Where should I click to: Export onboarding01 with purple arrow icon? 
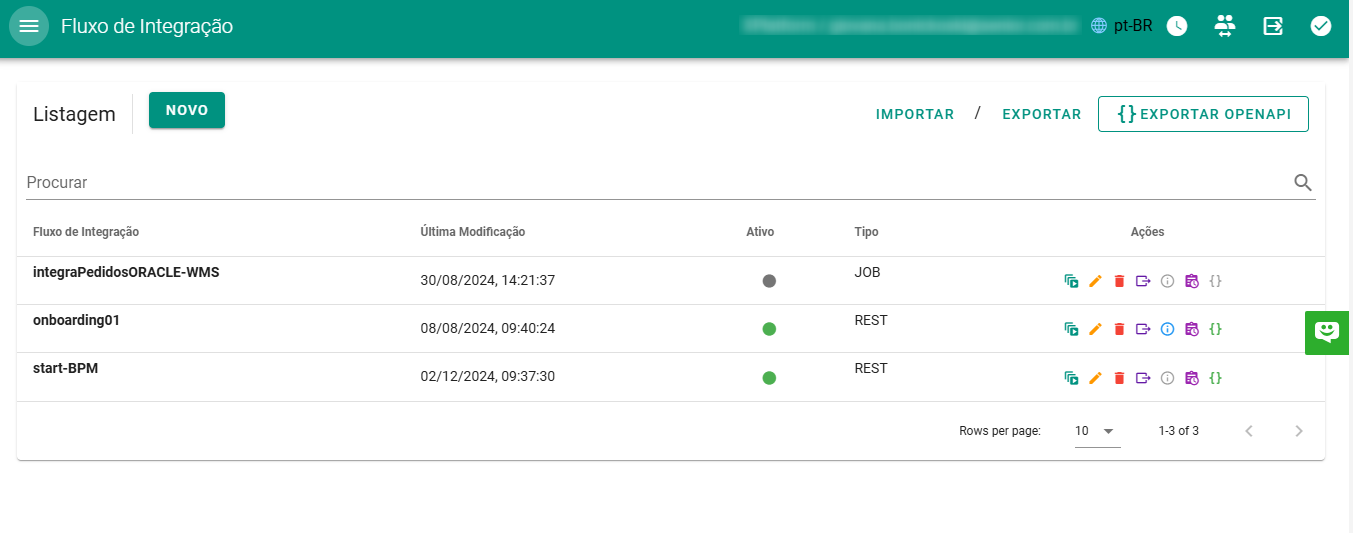point(1143,329)
